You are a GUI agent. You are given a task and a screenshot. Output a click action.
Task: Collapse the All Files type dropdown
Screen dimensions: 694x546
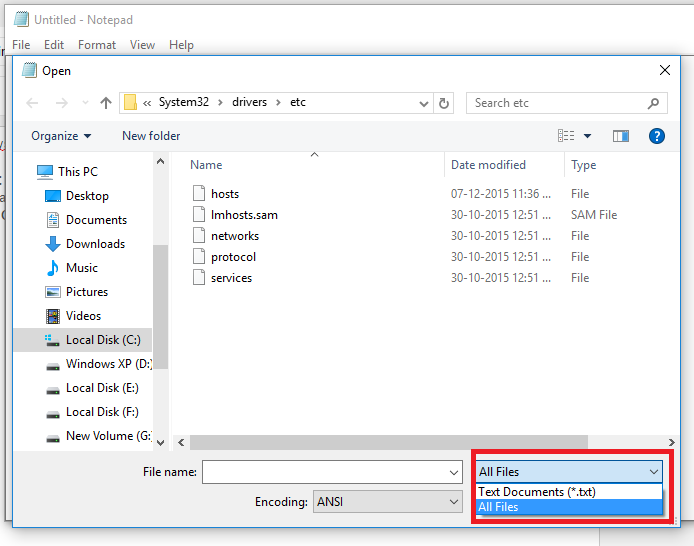tap(569, 472)
